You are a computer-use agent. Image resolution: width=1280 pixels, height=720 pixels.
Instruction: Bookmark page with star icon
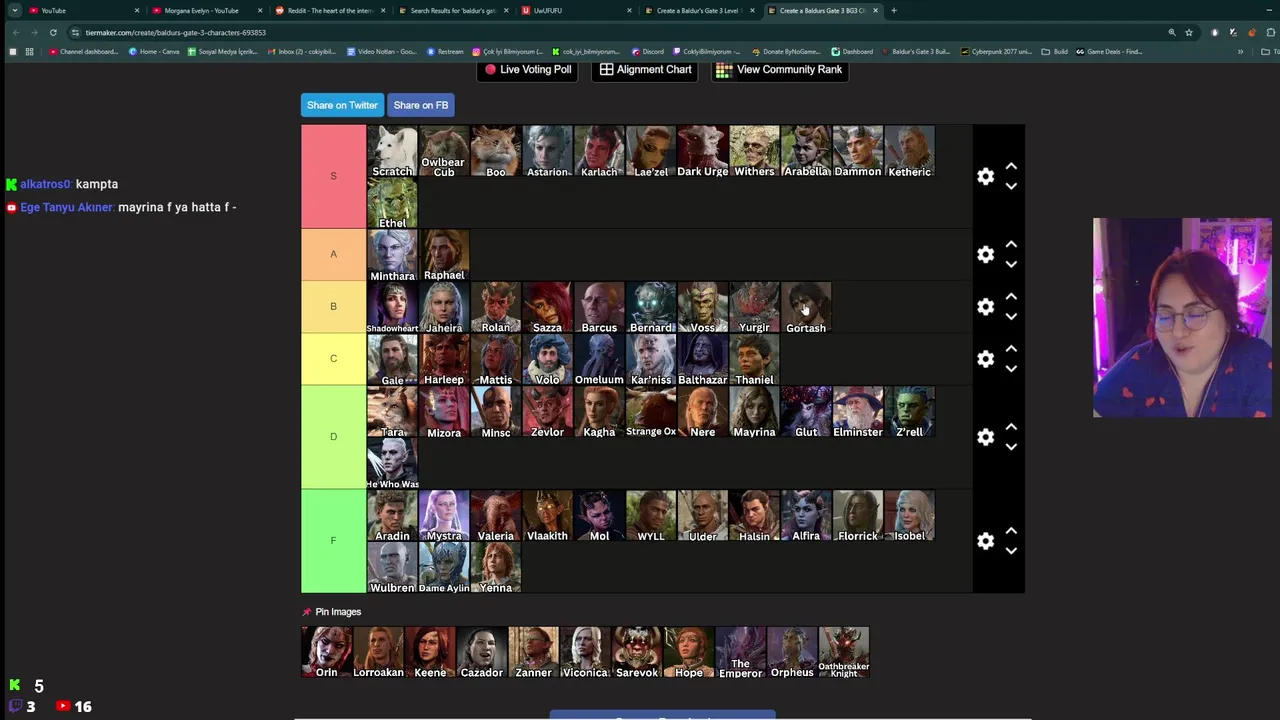(x=1189, y=32)
